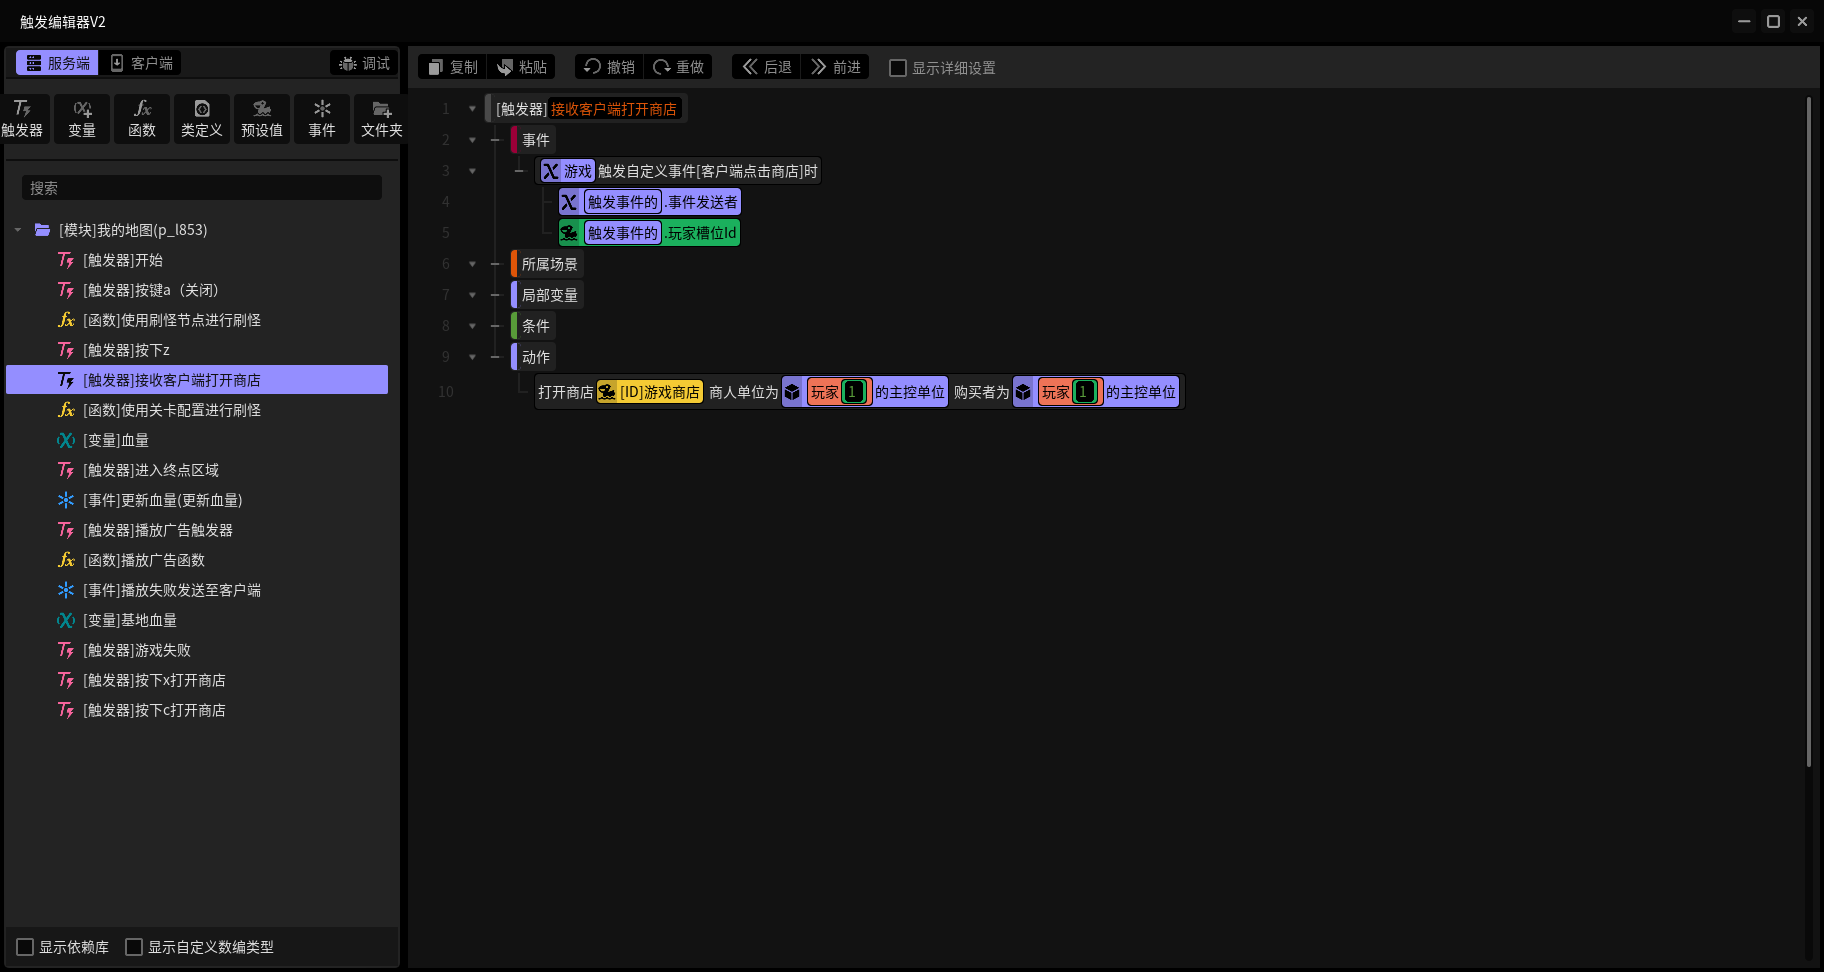Click the editor vertical scrollbar

pos(1809,432)
